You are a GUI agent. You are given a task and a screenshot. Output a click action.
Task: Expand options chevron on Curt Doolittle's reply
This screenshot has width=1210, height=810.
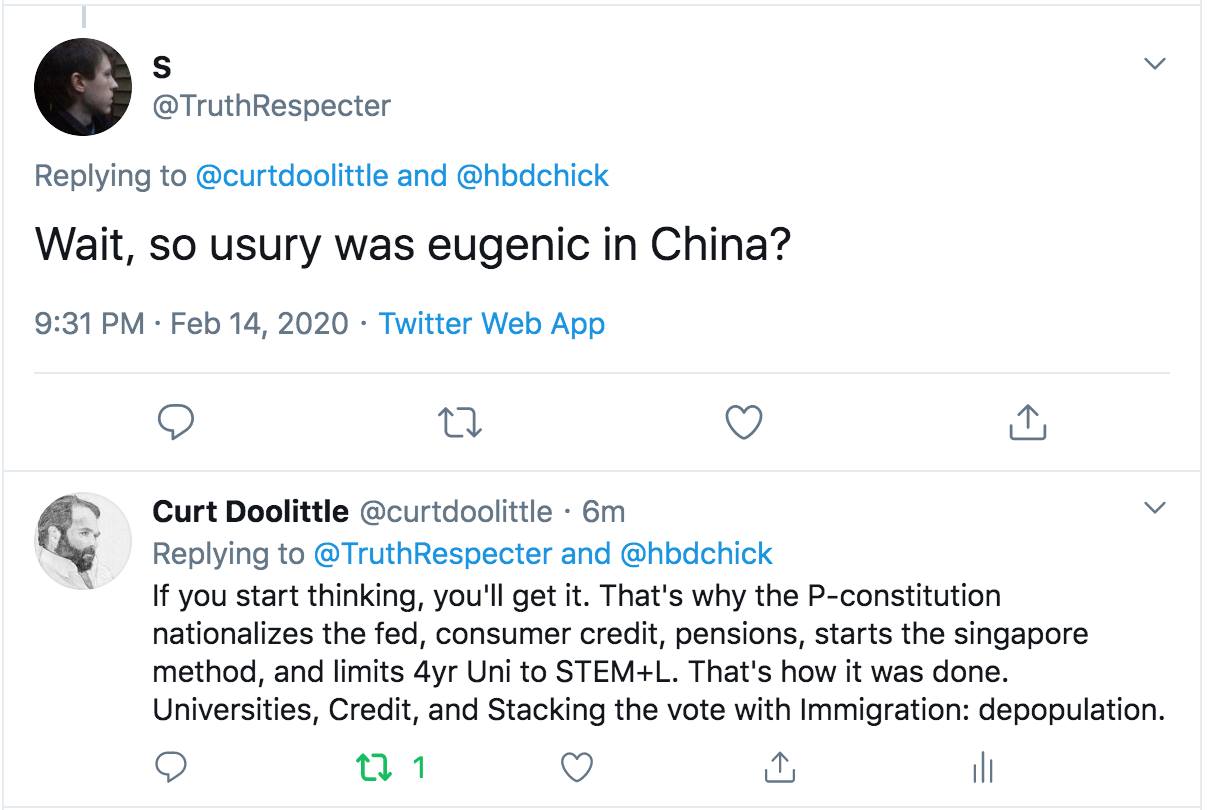[1154, 508]
